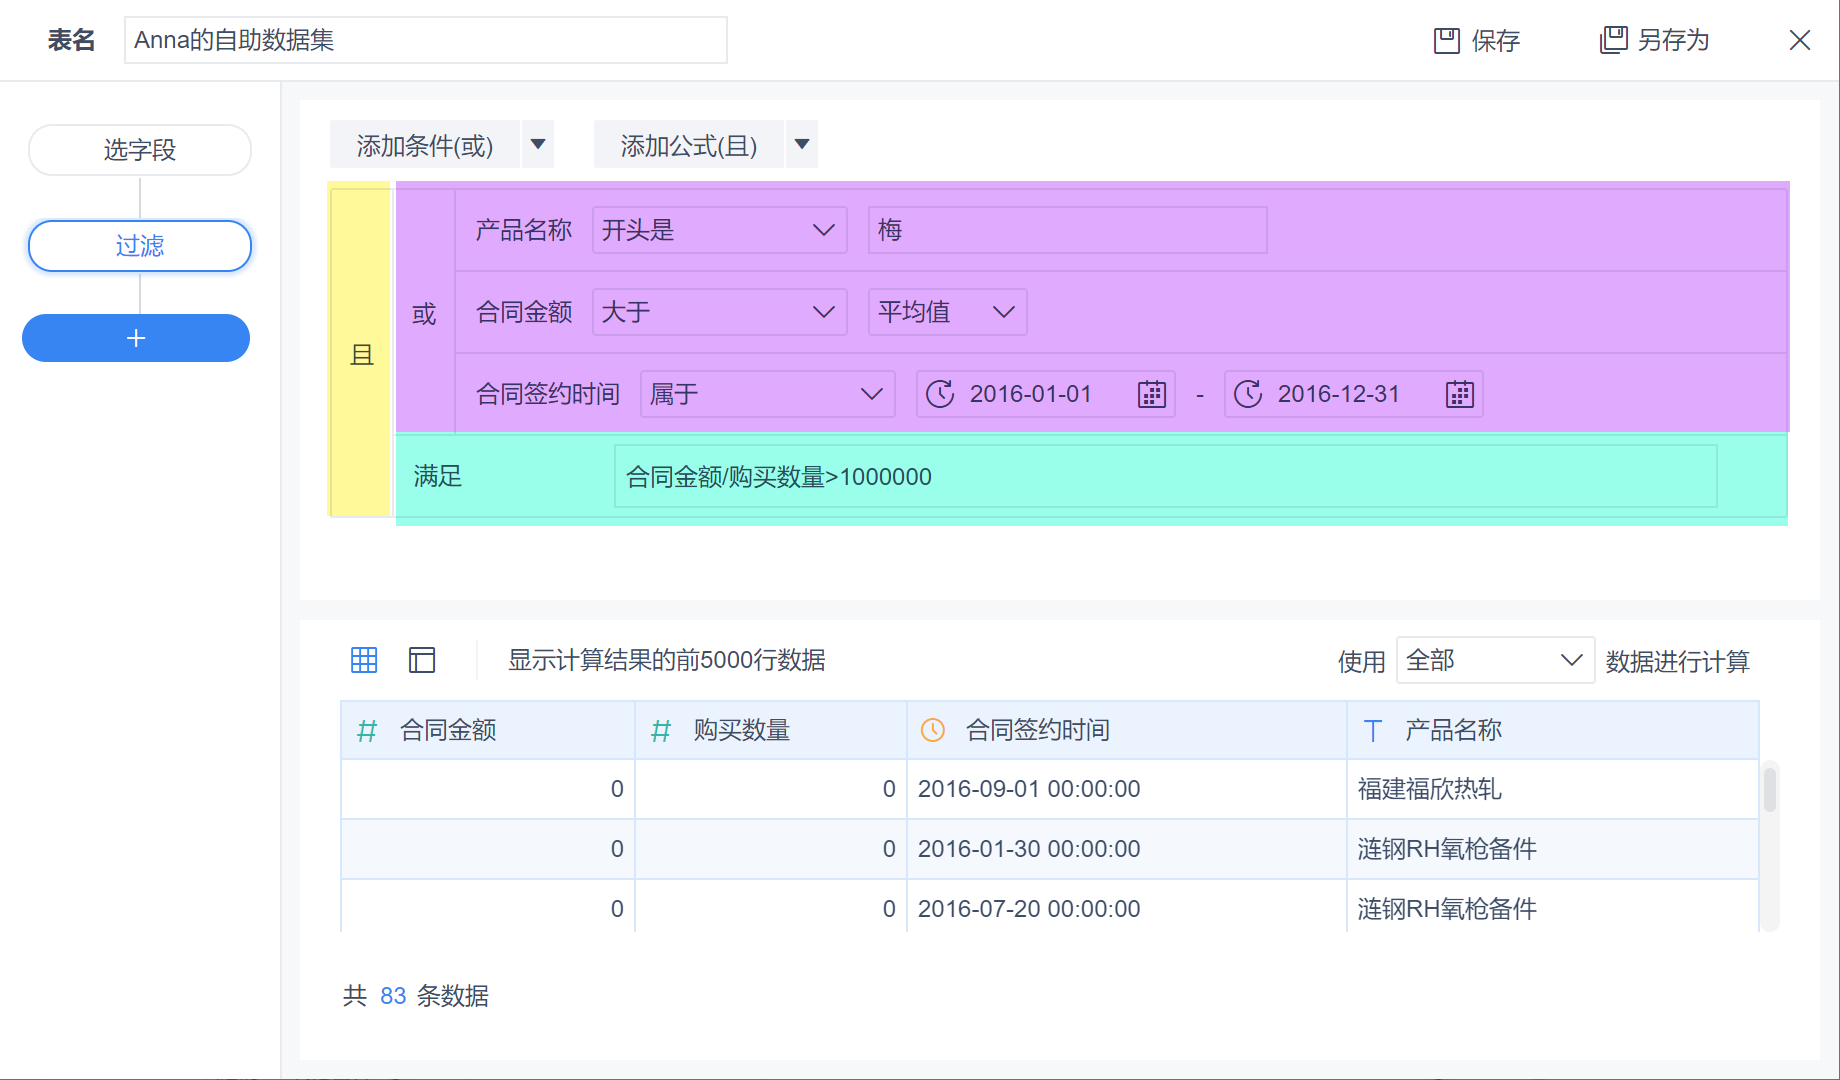Click the 另存为 button label

tap(1674, 40)
